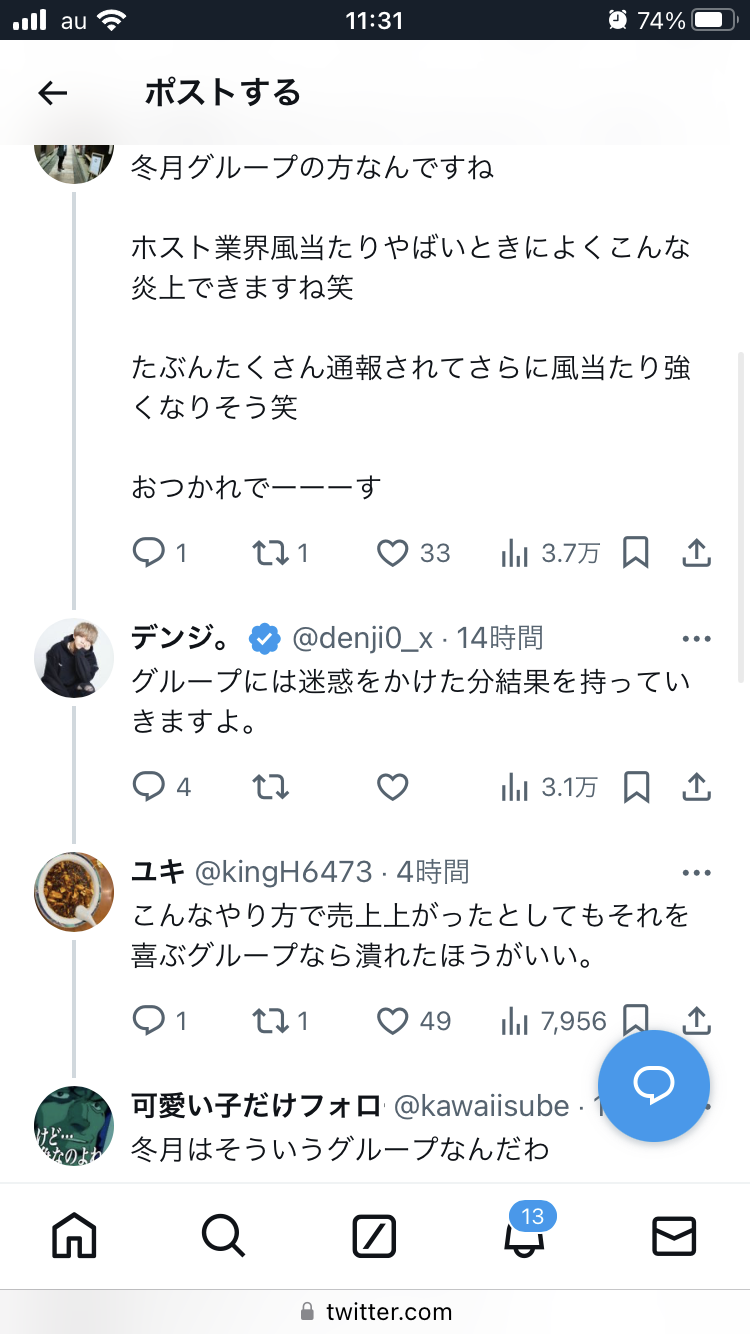Go back using the back arrow

click(53, 93)
